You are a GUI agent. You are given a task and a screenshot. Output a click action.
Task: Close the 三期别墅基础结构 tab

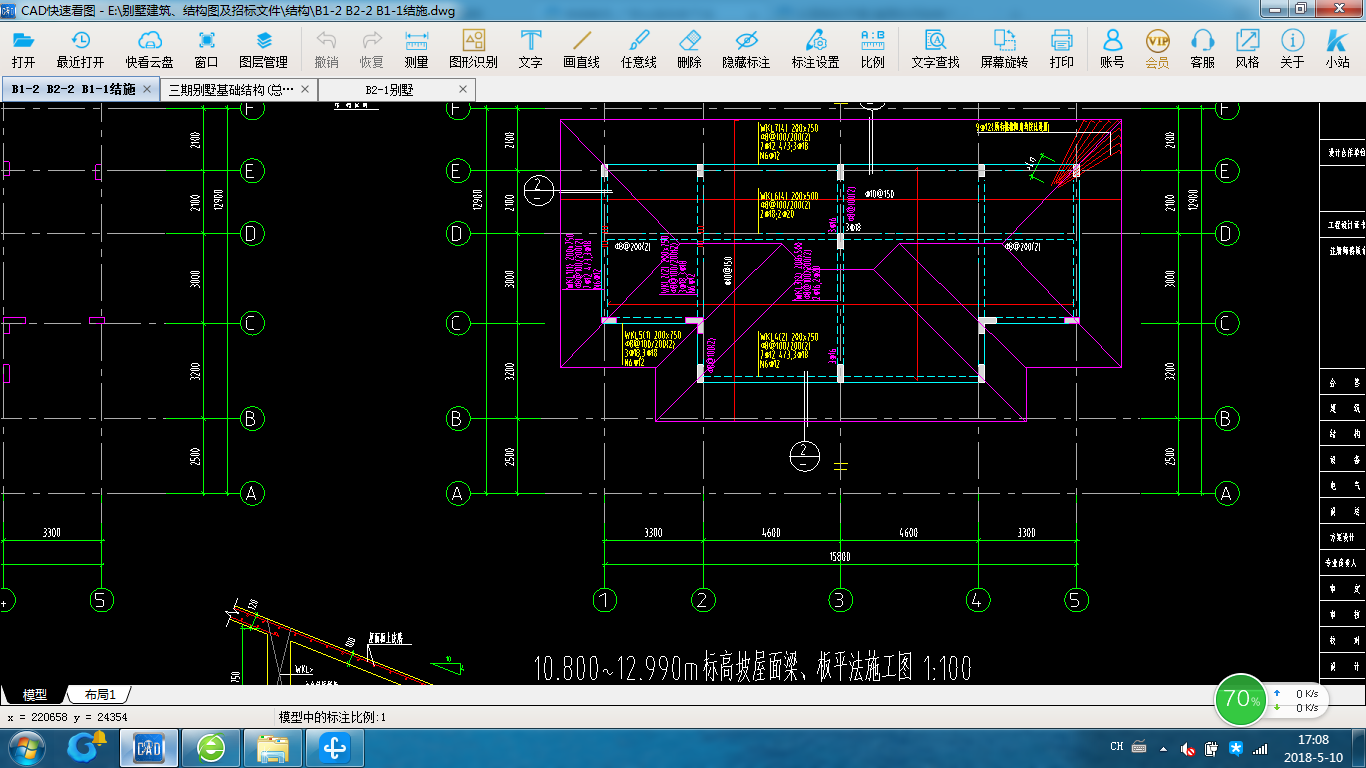coord(305,89)
